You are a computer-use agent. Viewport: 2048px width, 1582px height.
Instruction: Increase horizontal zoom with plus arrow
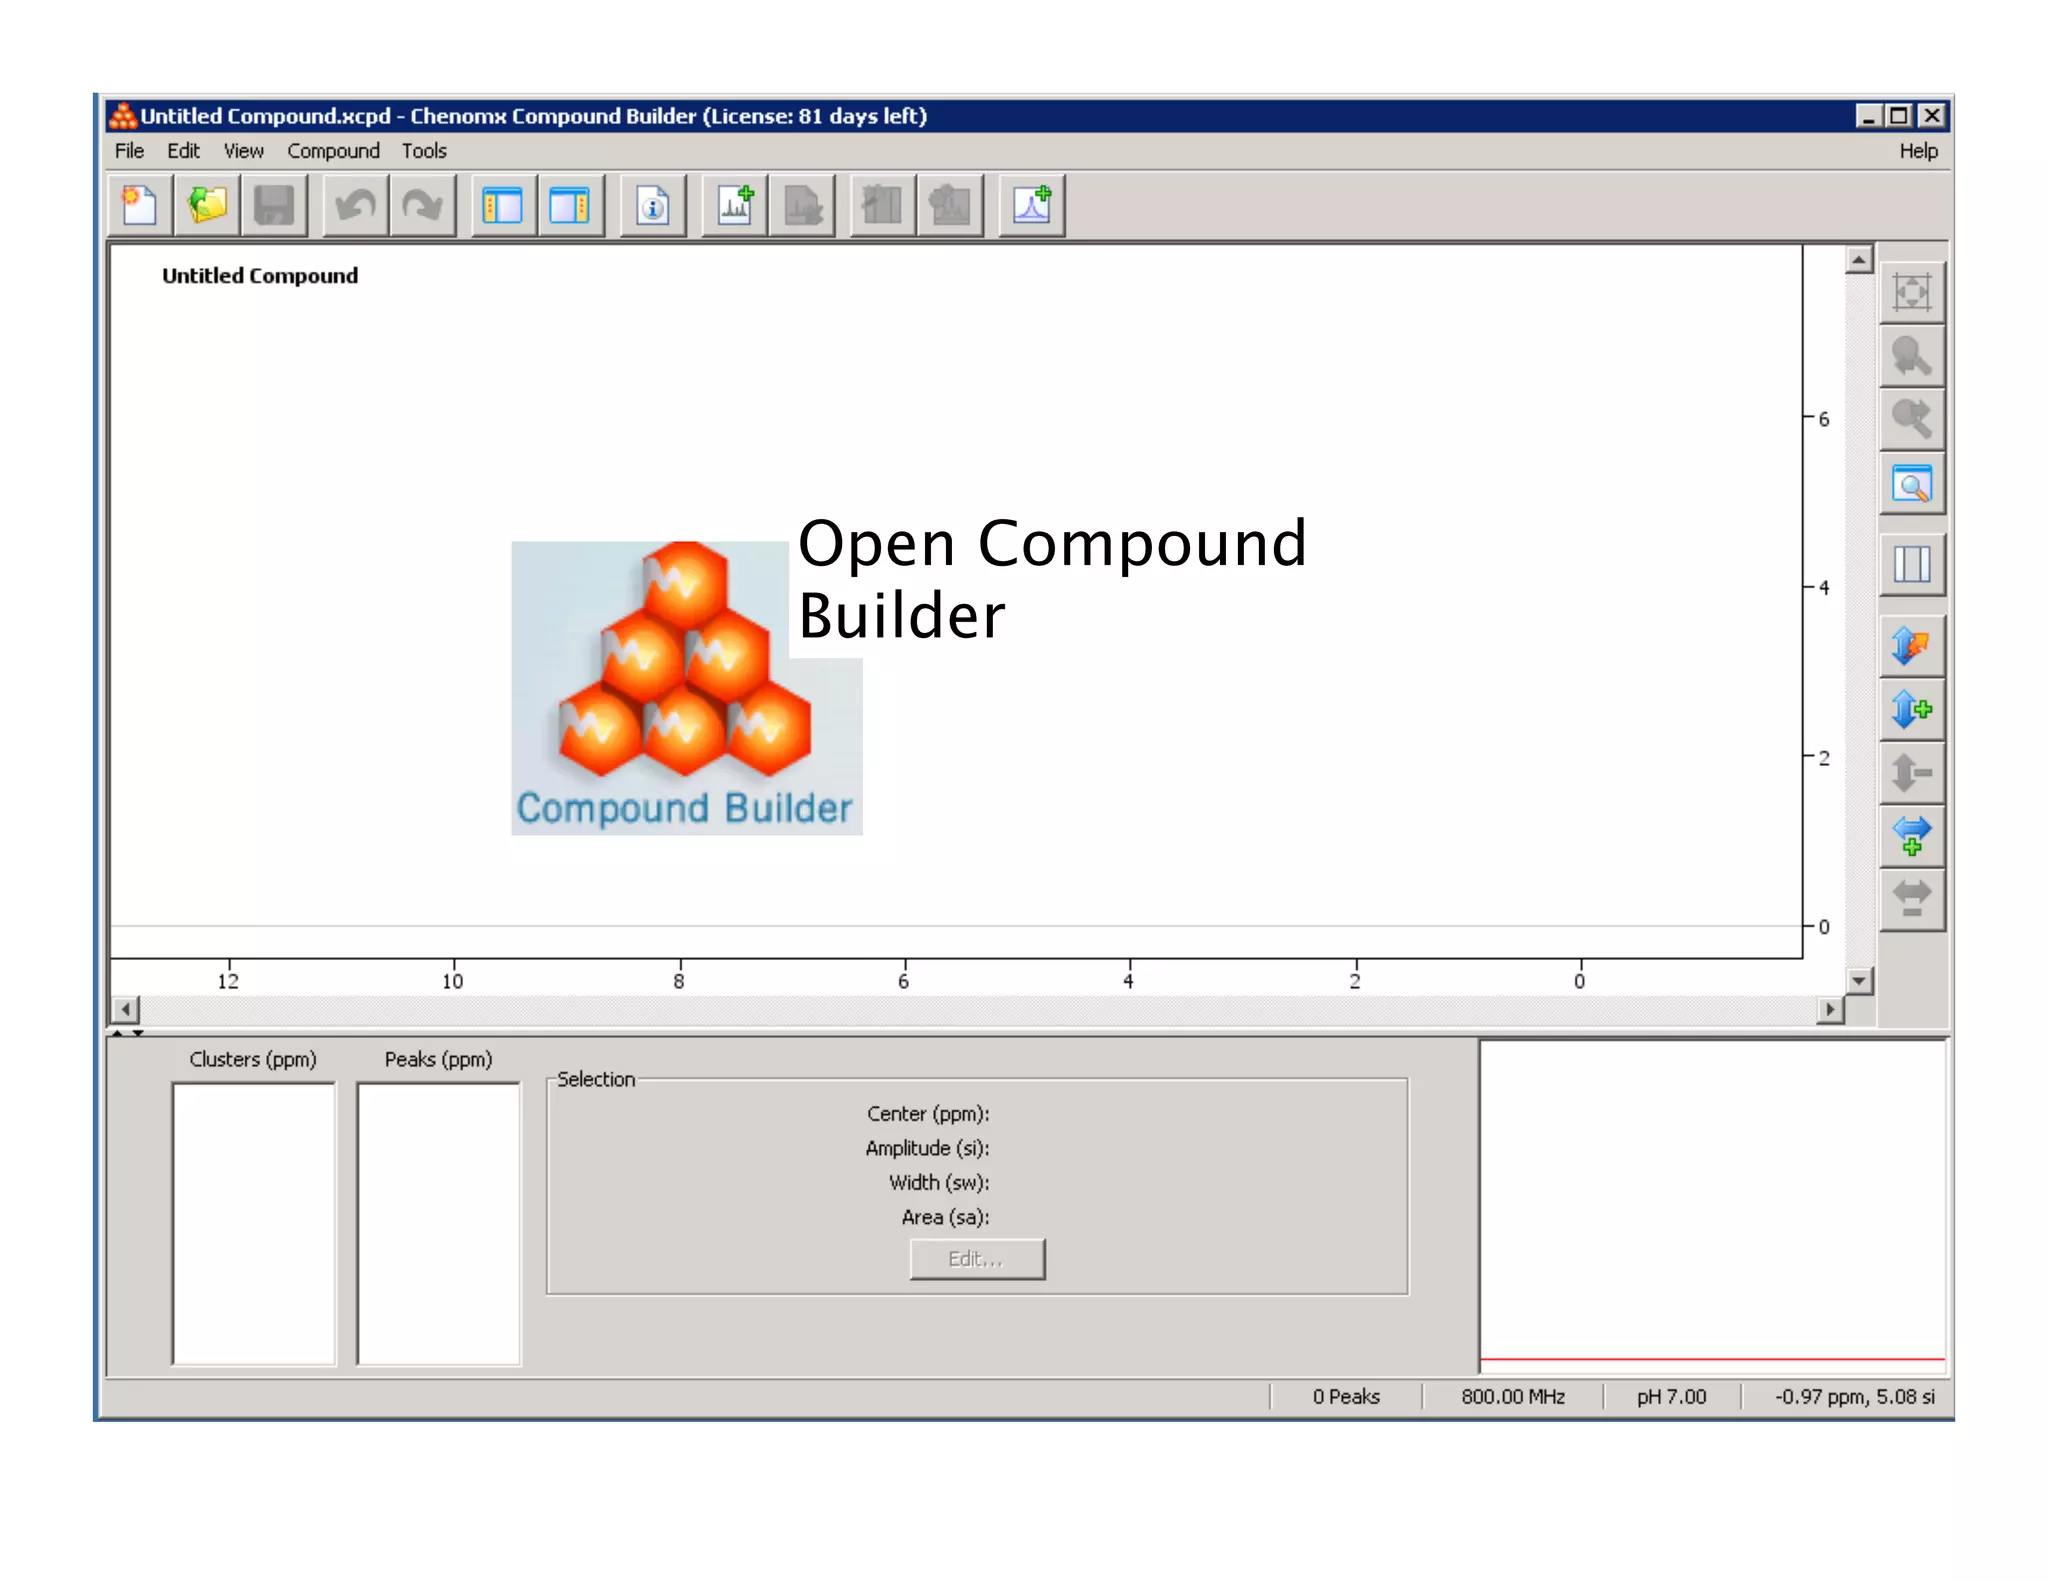(x=1912, y=836)
